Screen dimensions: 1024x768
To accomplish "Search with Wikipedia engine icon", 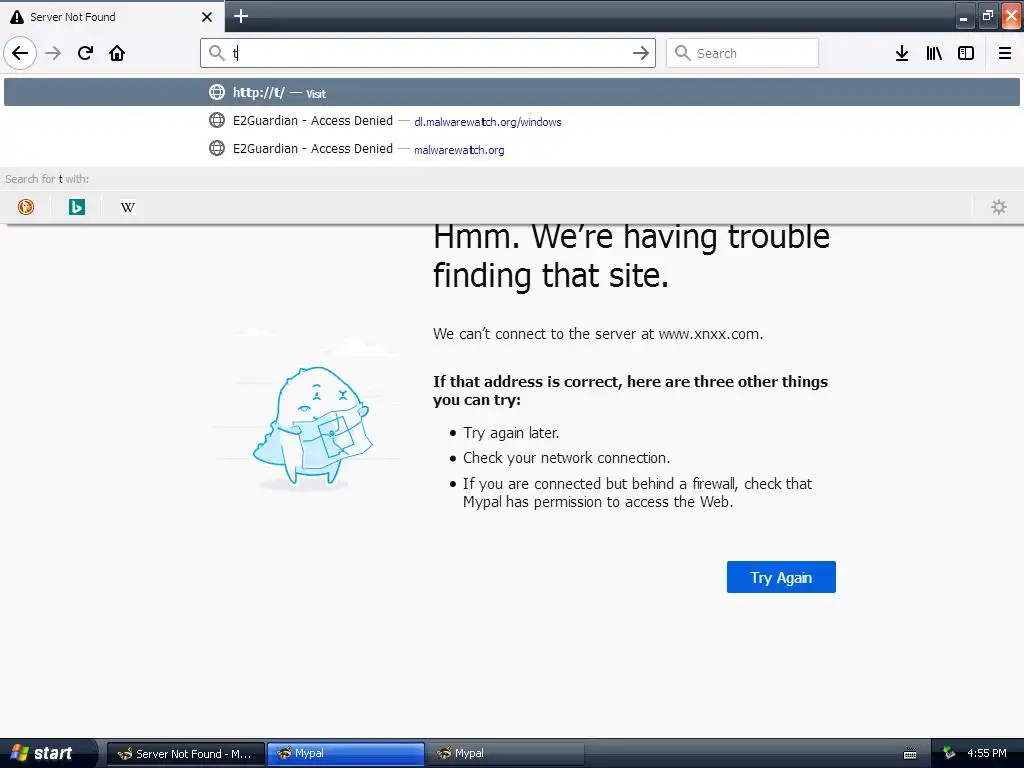I will (128, 207).
